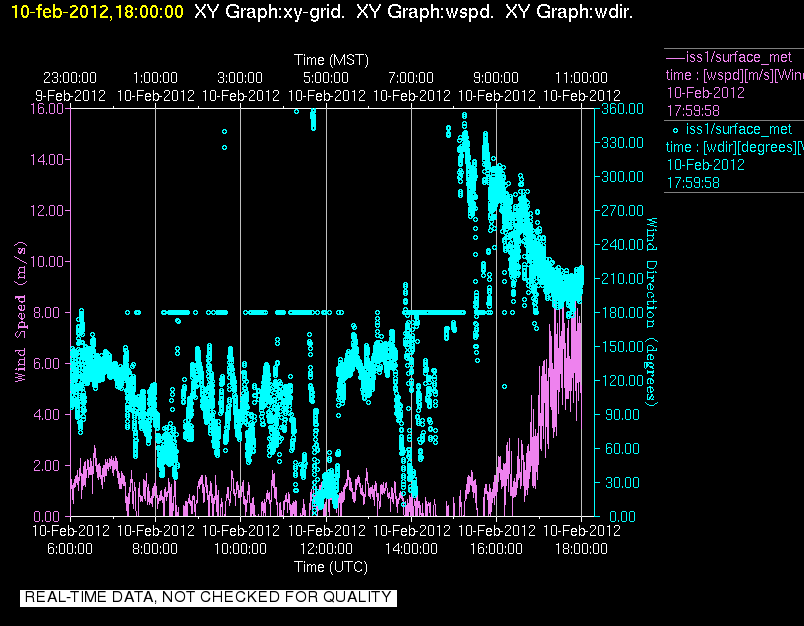The image size is (804, 626).
Task: Click the 6:00:00 UTC tick label
Action: coord(70,549)
